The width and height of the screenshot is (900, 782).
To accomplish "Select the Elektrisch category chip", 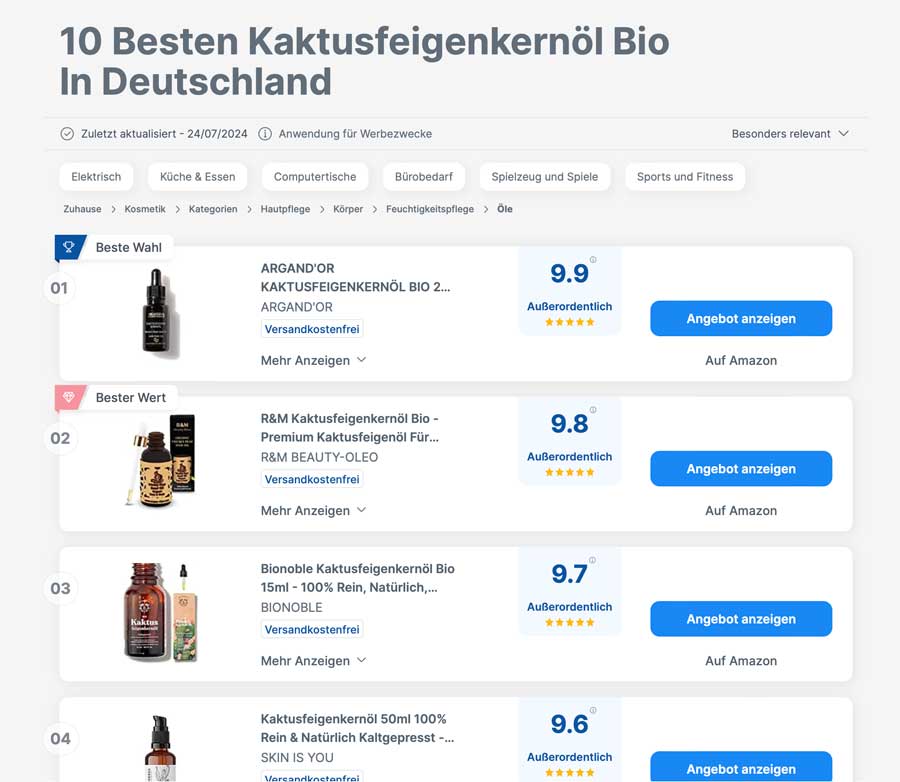I will click(96, 177).
